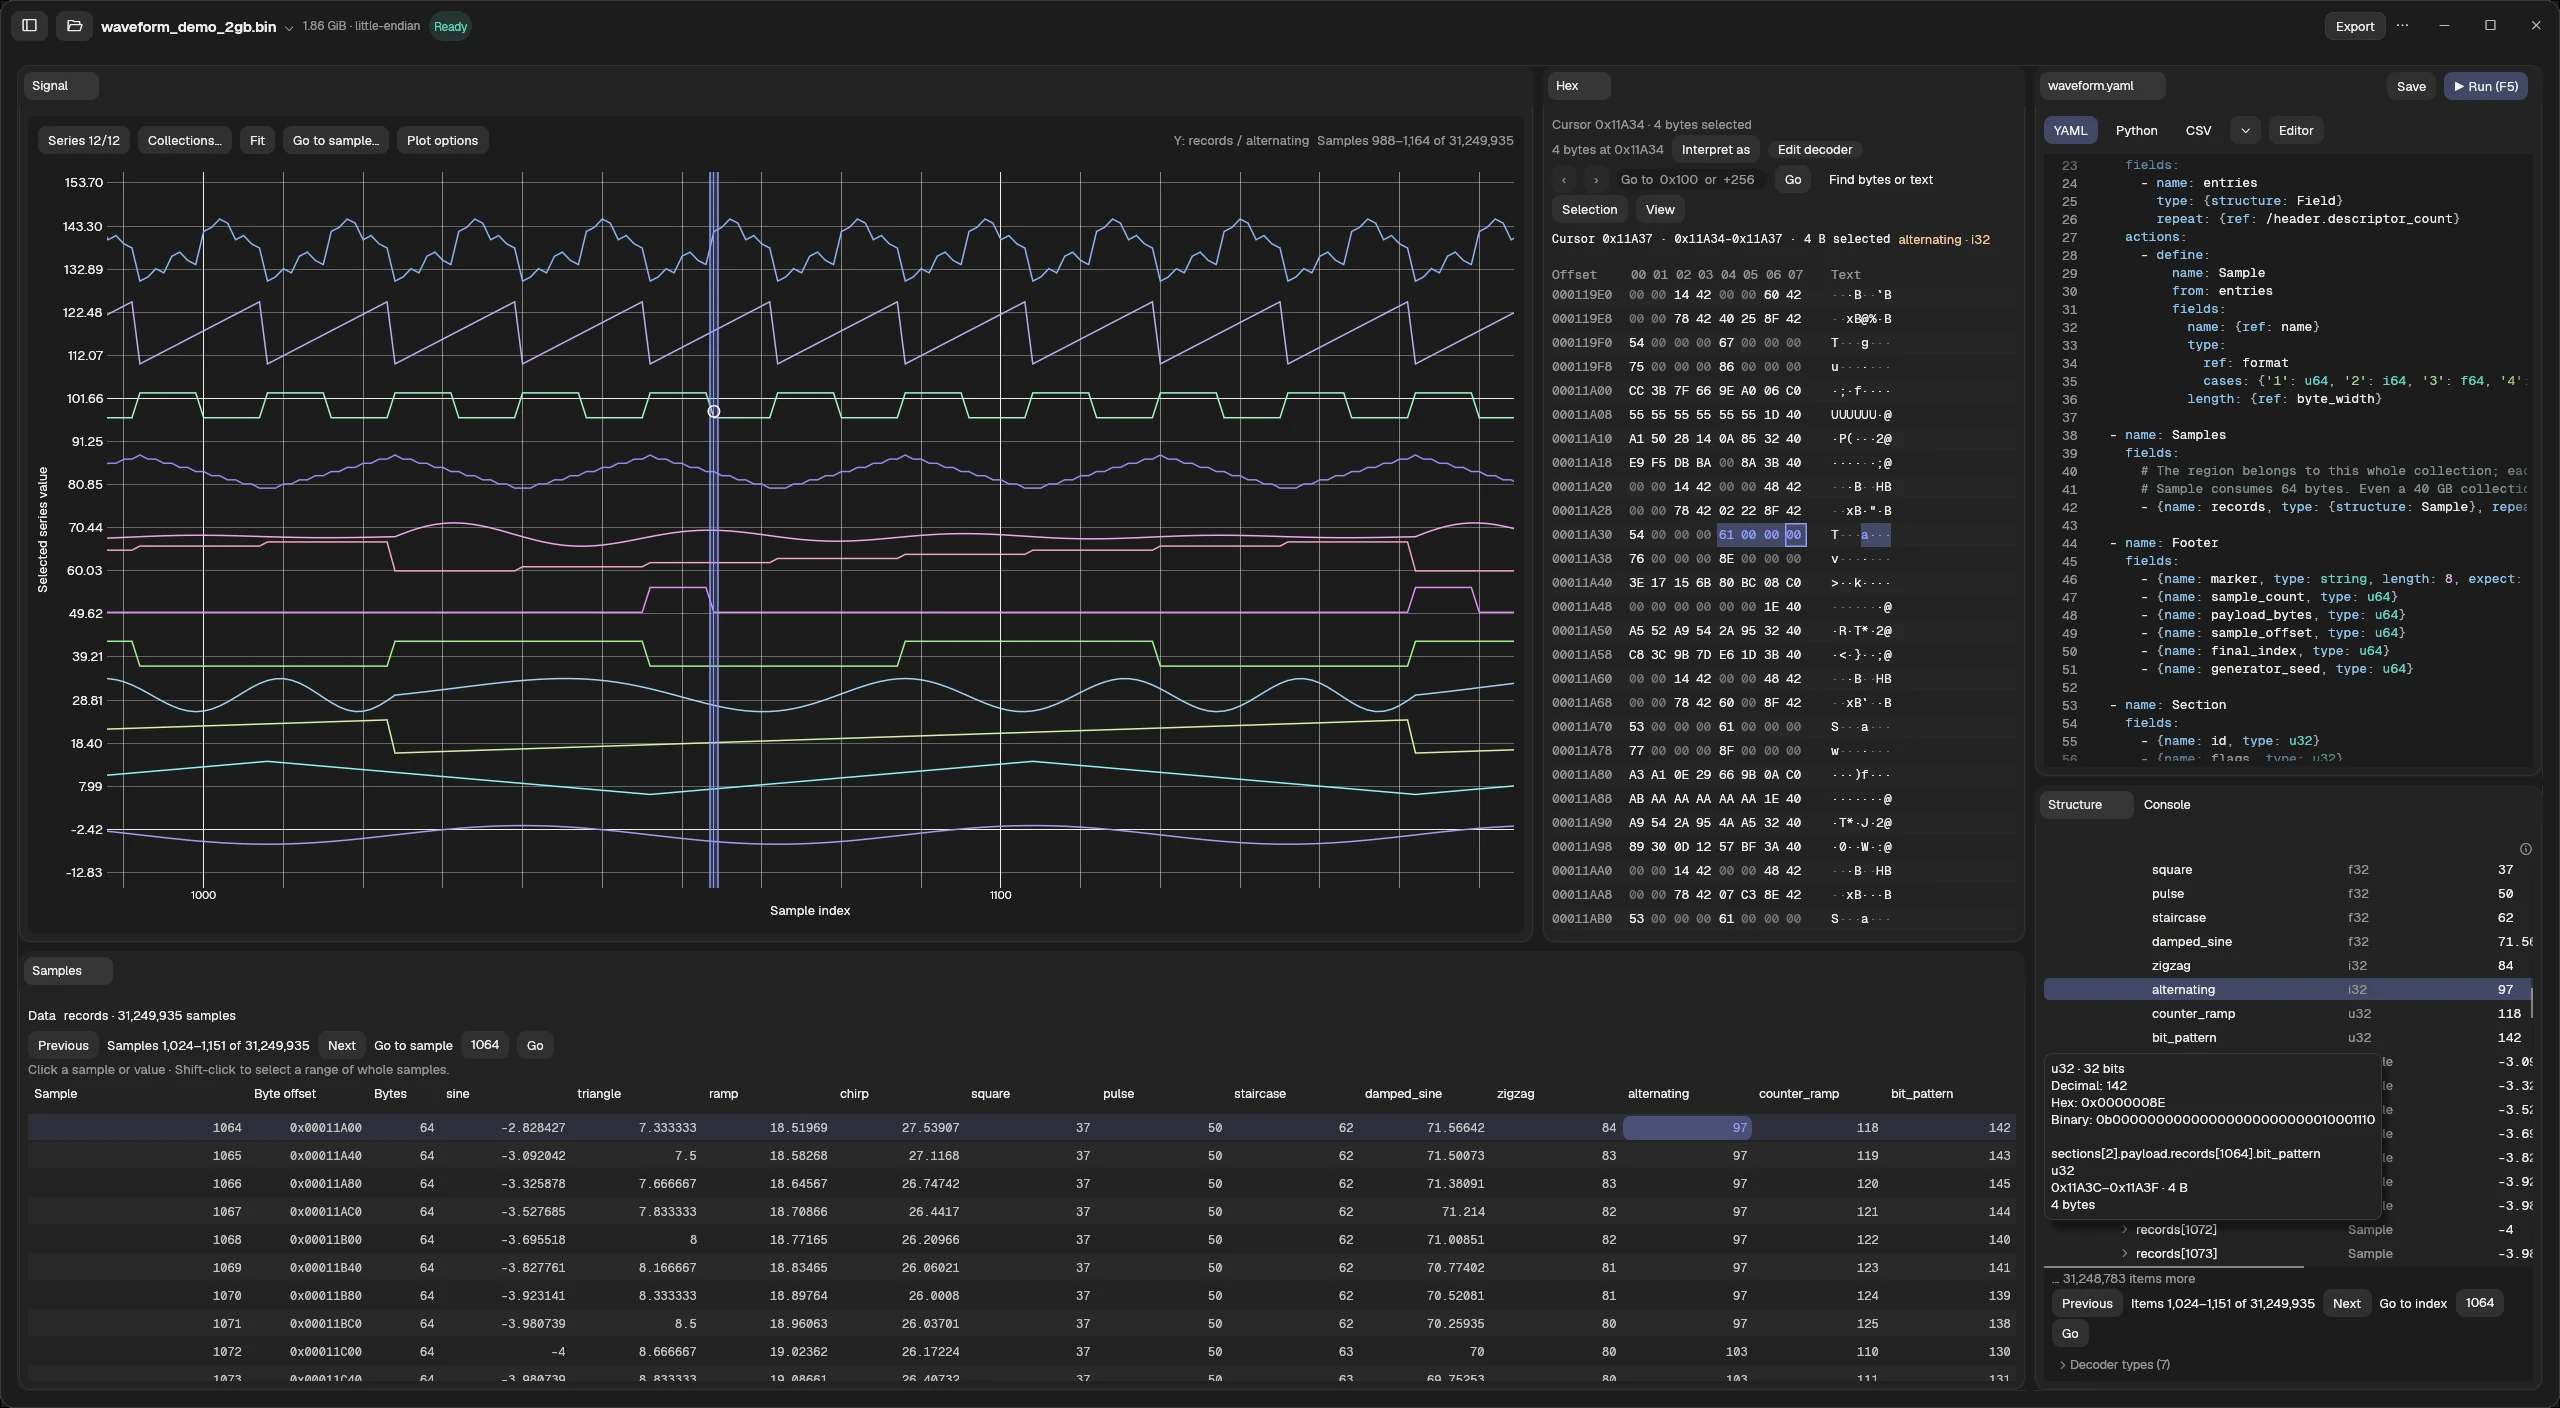Open the Editor tab

(2295, 130)
